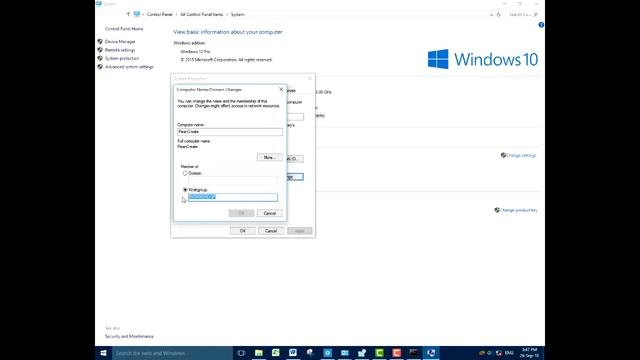640x360 pixels.
Task: Click OK in the System Properties window
Action: tap(242, 231)
